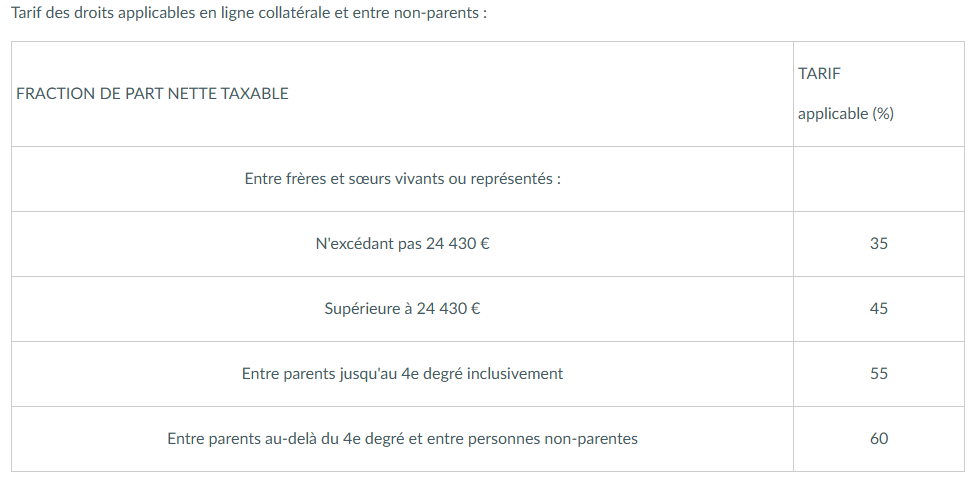Select the 'Entre parents jusqu'au 4e degré' row text
Screen dimensions: 970x480
pos(402,374)
